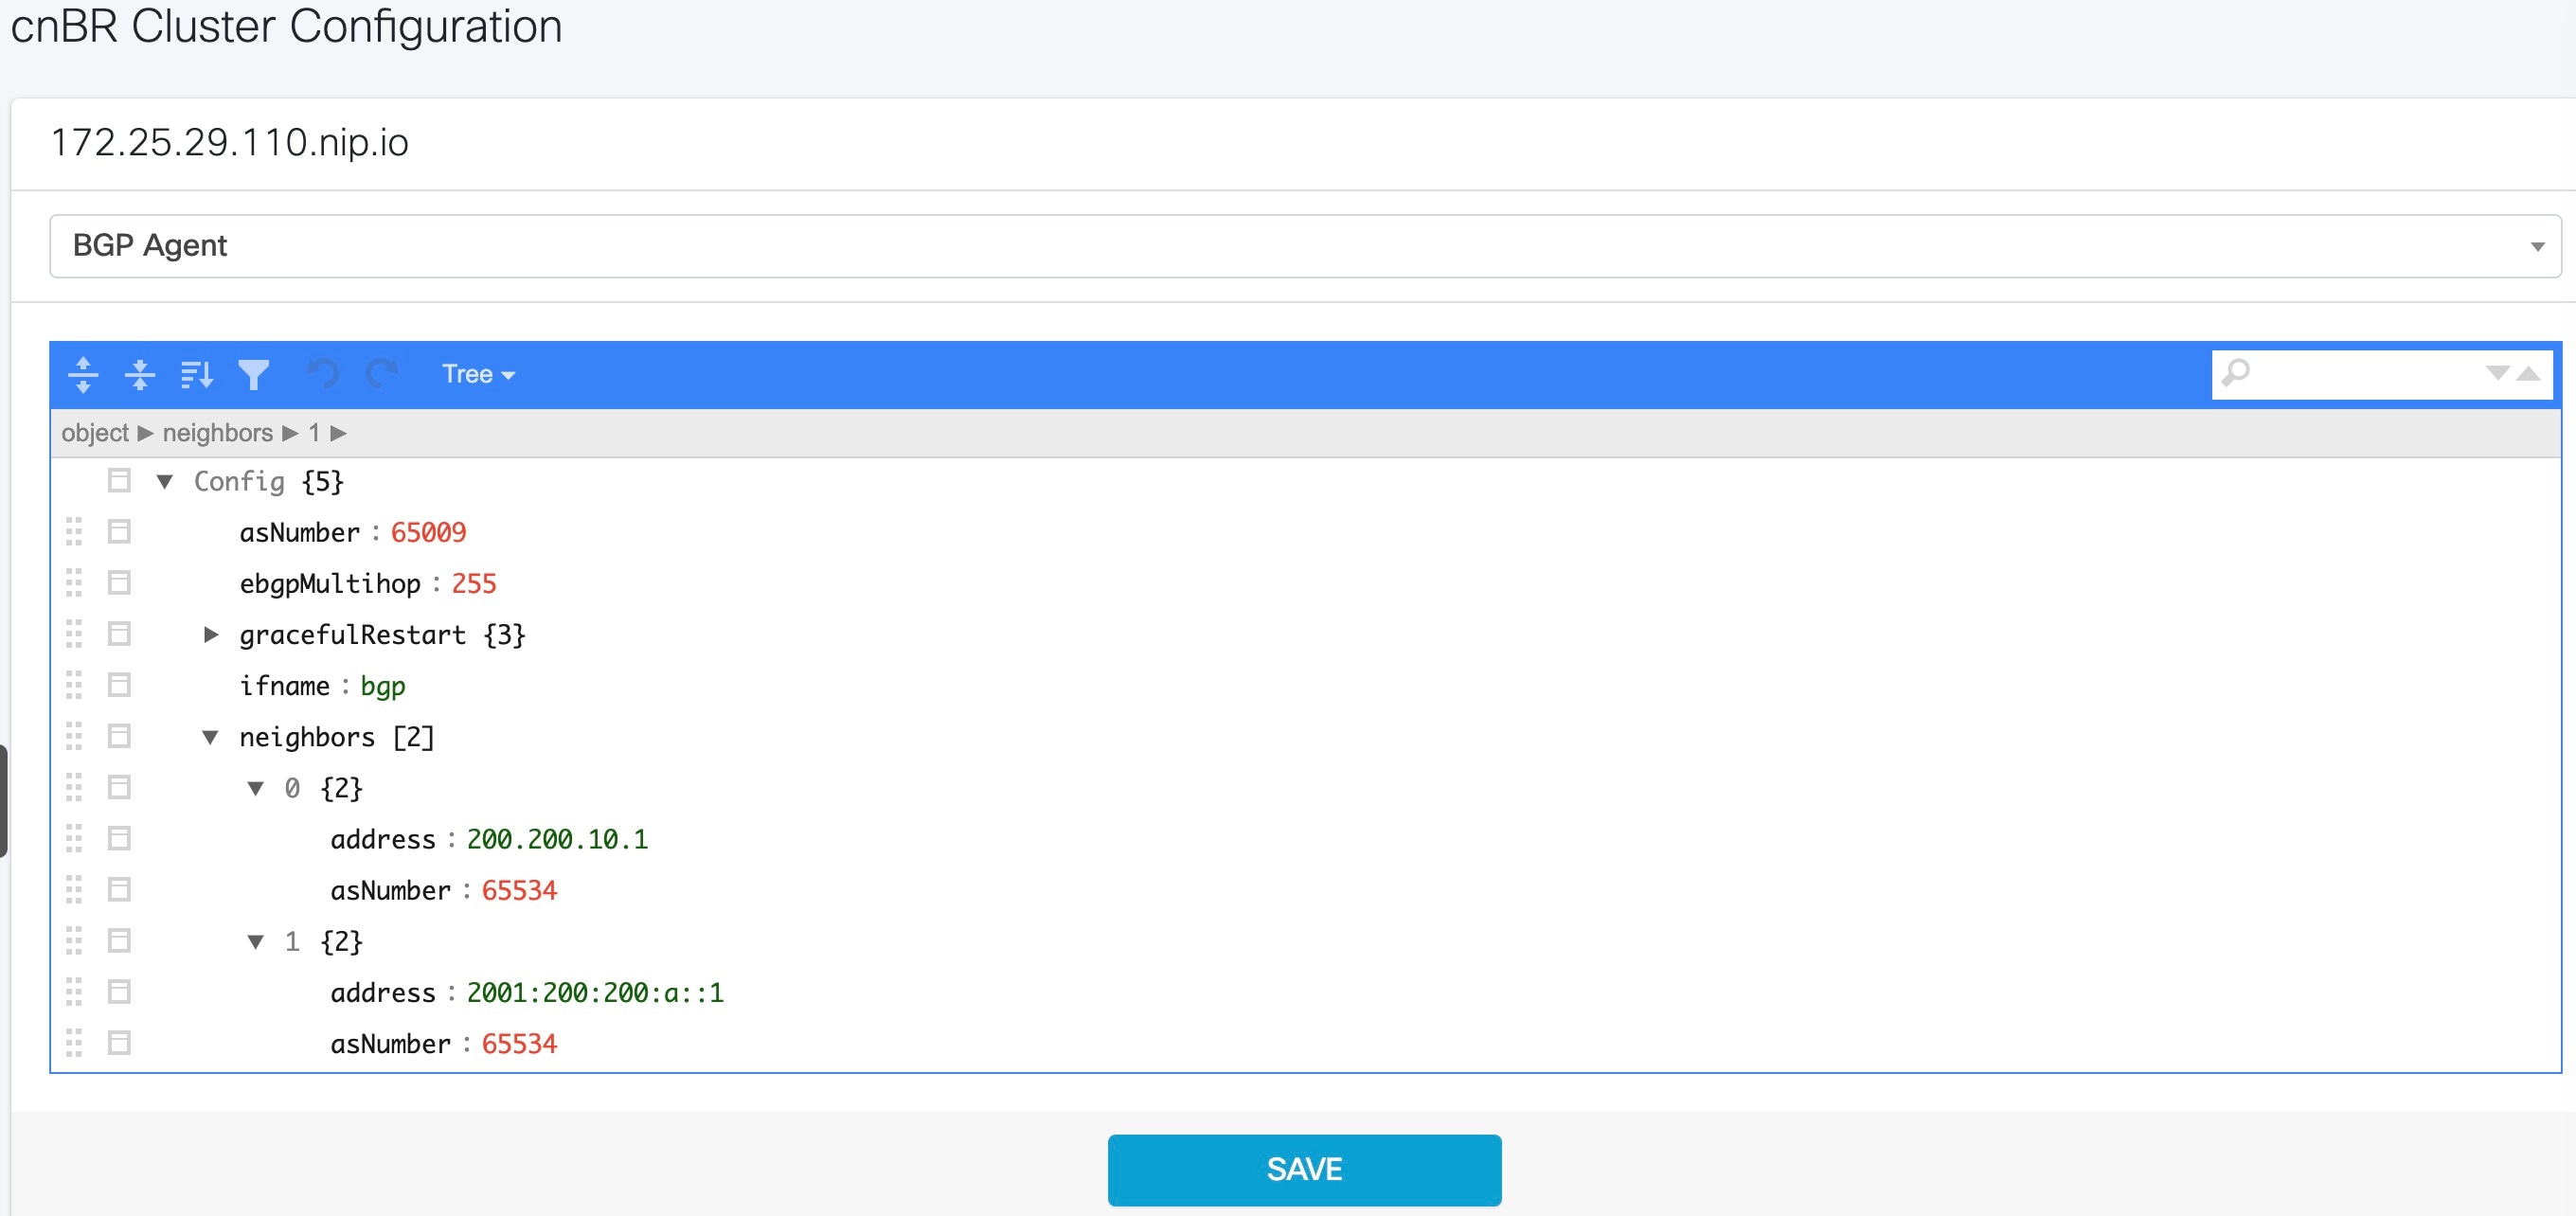Select neighbors in the breadcrumb path
The height and width of the screenshot is (1216, 2576).
pyautogui.click(x=218, y=433)
